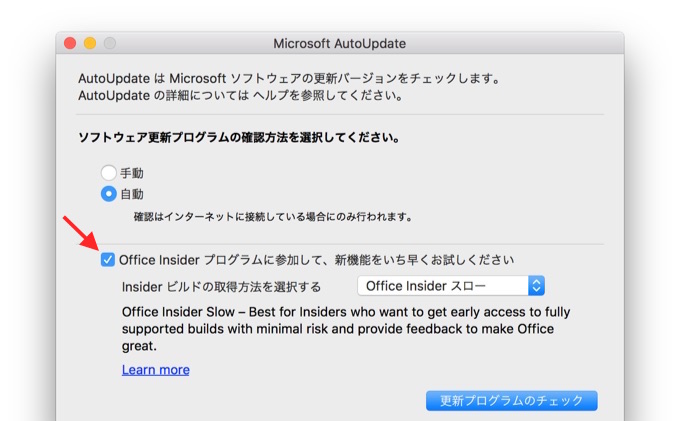Viewport: 680px width, 421px height.
Task: Click the blue arrows on Insider popup menu
Action: [x=536, y=286]
